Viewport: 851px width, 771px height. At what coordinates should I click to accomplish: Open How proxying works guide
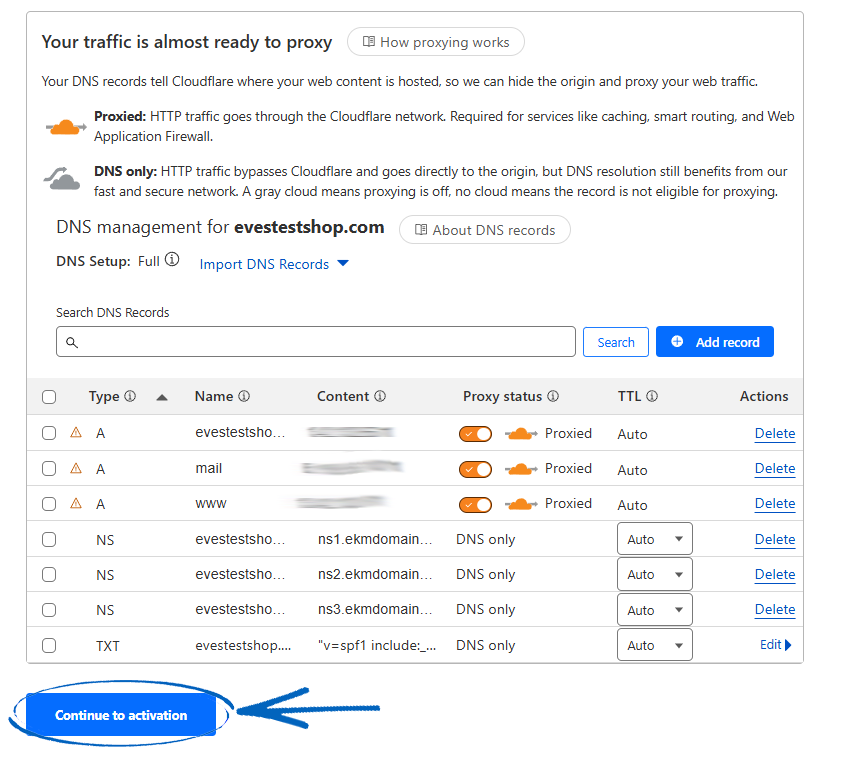pos(436,42)
